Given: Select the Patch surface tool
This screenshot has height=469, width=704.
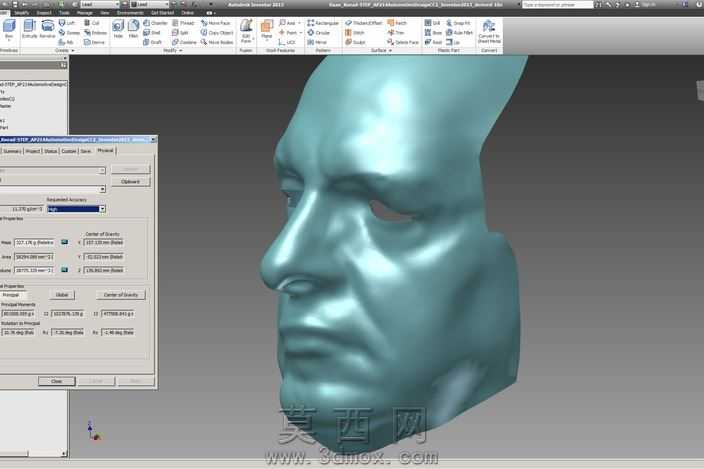Looking at the screenshot, I should click(x=397, y=23).
